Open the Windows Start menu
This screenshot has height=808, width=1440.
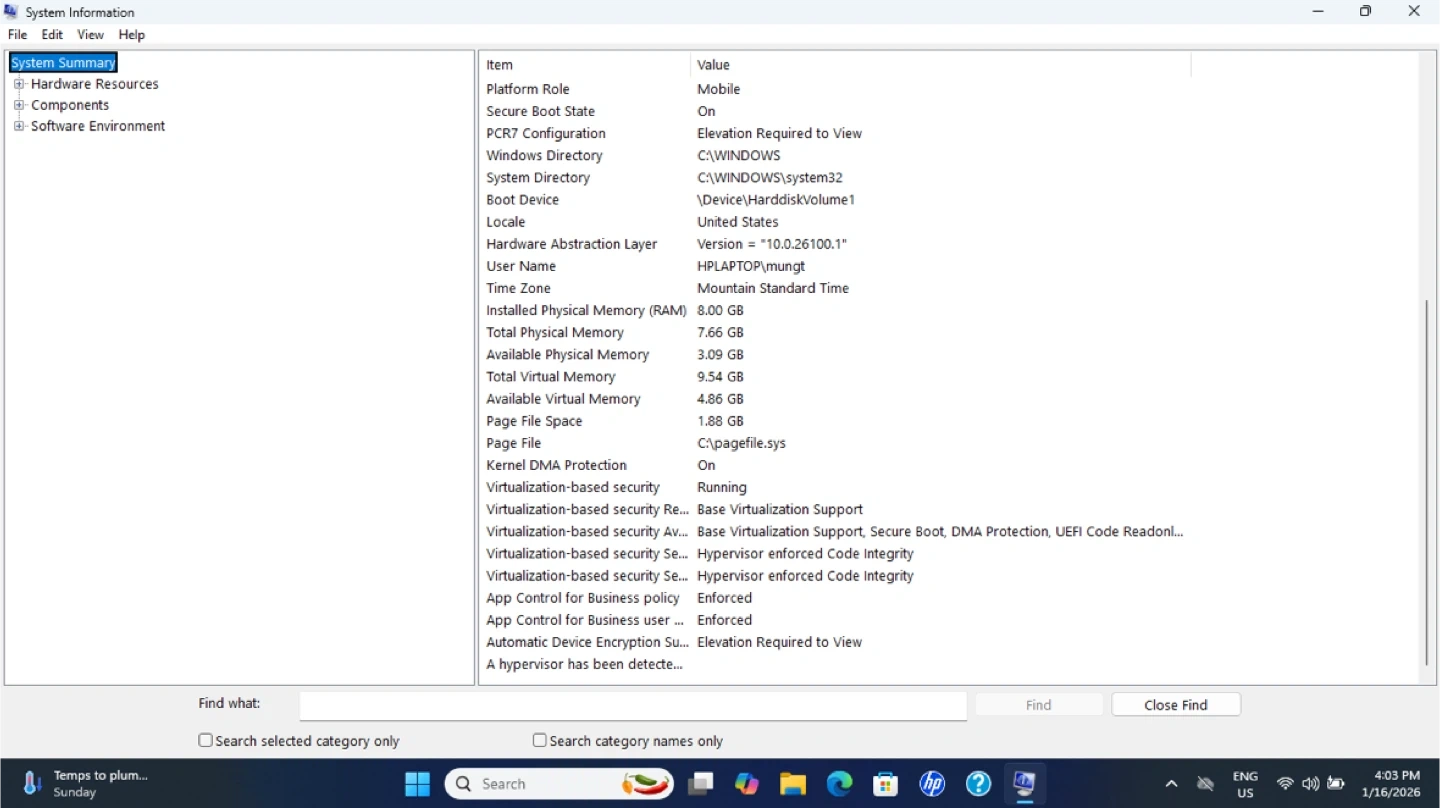click(x=417, y=784)
